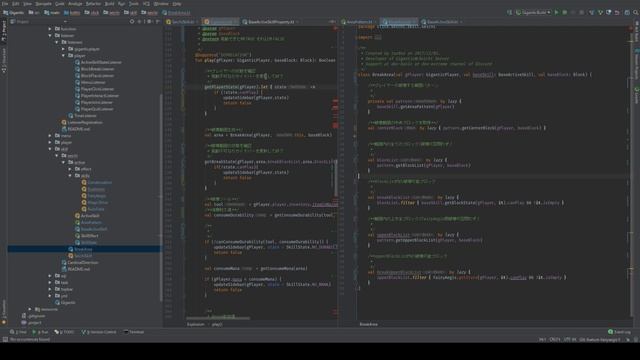Expand the toolbar folder
Viewport: 640px width, 360px height.
click(x=50, y=289)
